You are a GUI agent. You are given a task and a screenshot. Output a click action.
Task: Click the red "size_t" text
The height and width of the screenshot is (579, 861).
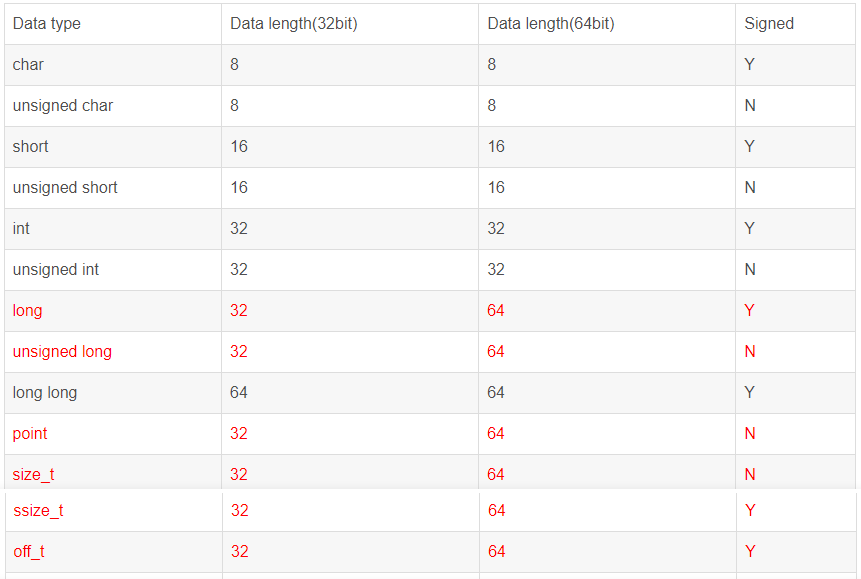33,475
